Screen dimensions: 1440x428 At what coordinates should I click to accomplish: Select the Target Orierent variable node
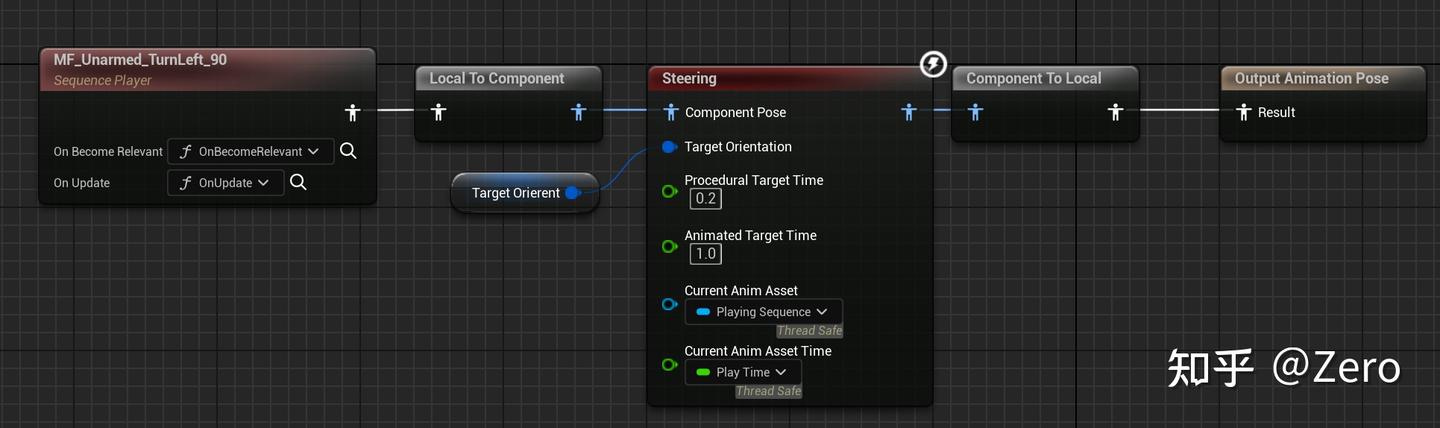point(515,193)
